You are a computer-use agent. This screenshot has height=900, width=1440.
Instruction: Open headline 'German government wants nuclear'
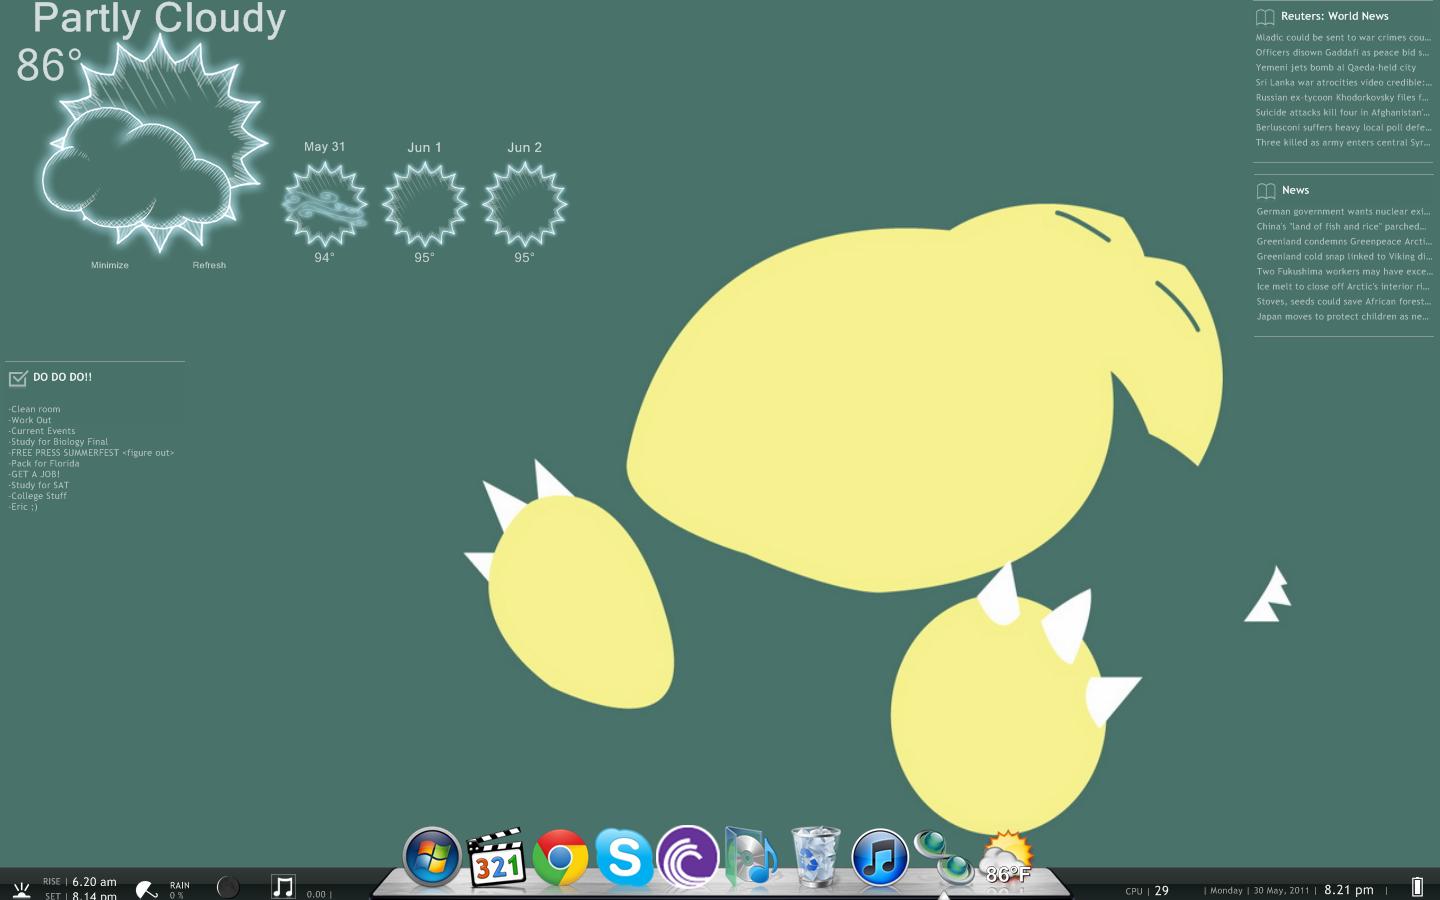pos(1343,212)
